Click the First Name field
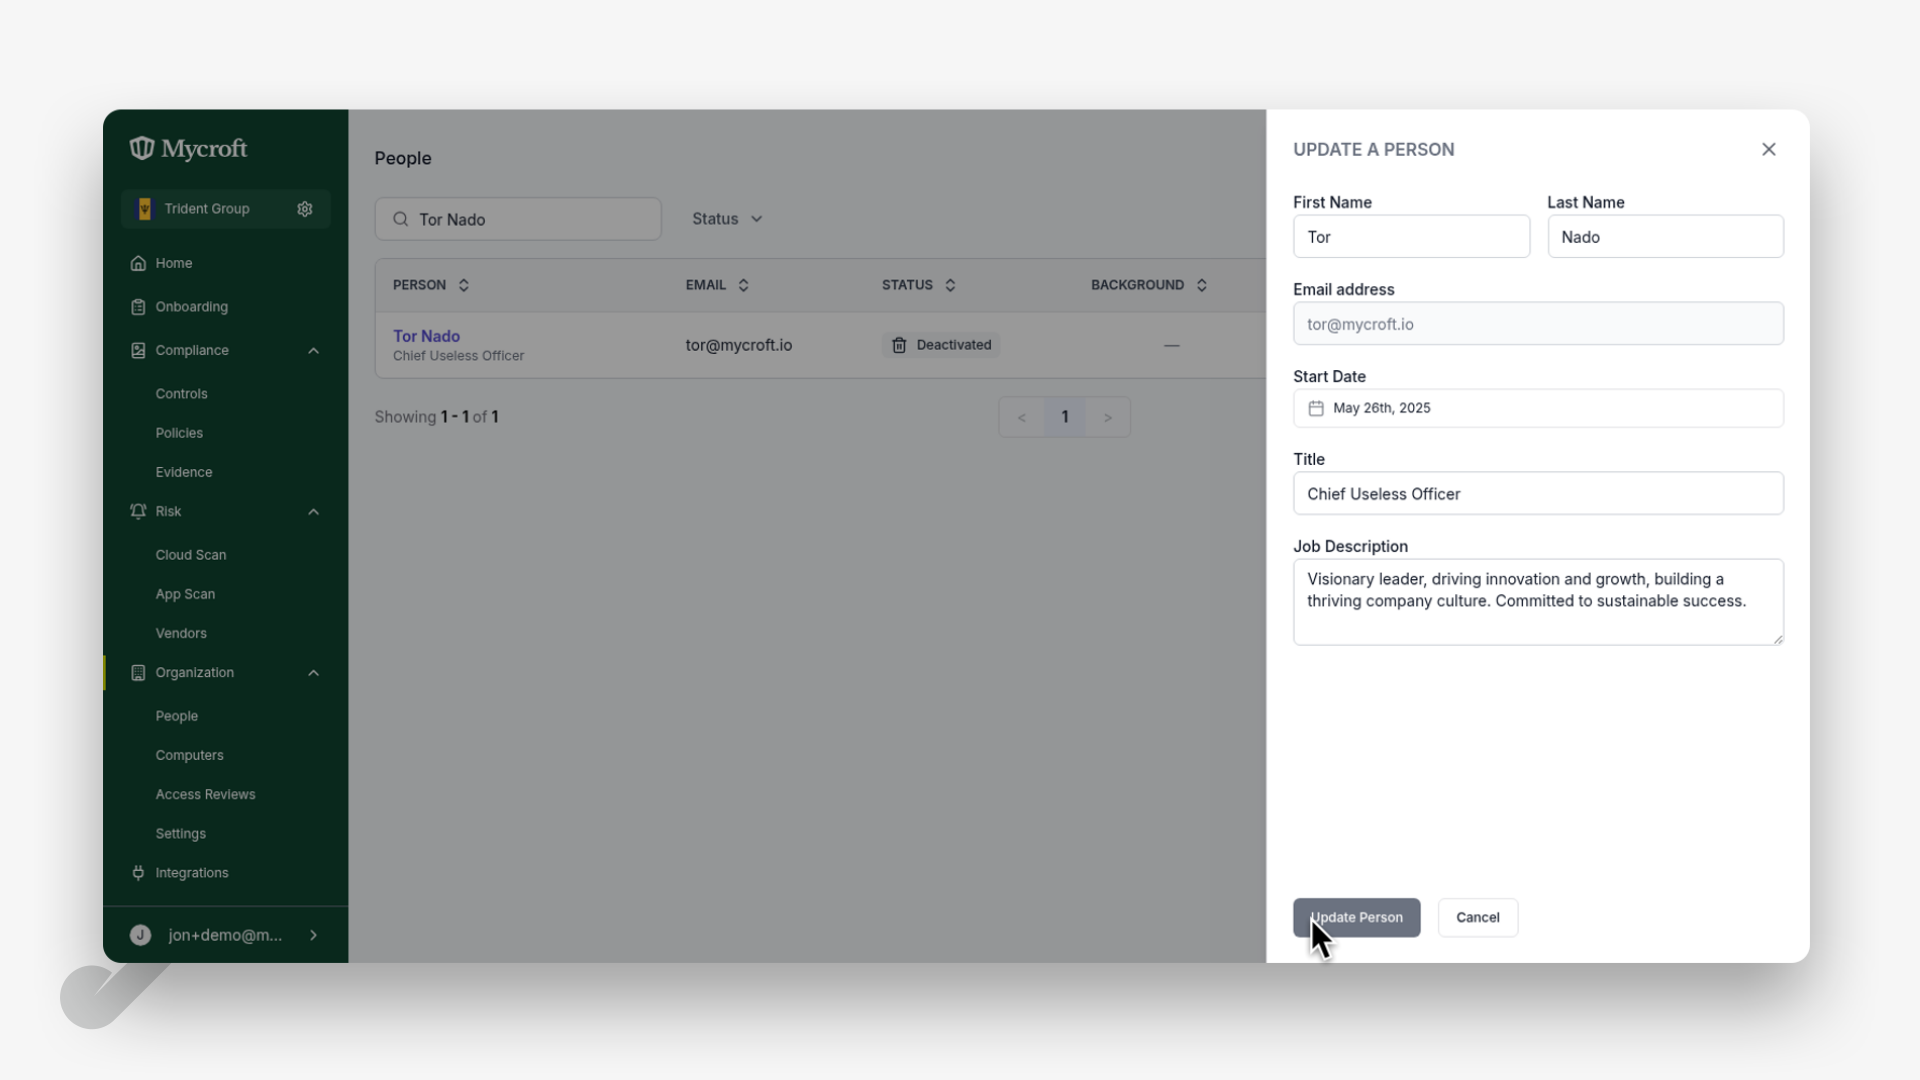The width and height of the screenshot is (1920, 1080). pos(1411,237)
